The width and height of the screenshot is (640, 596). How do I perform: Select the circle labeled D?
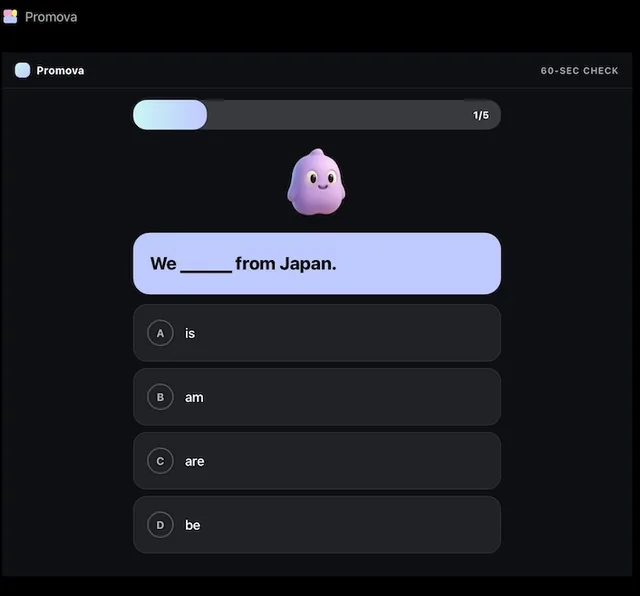pos(160,525)
